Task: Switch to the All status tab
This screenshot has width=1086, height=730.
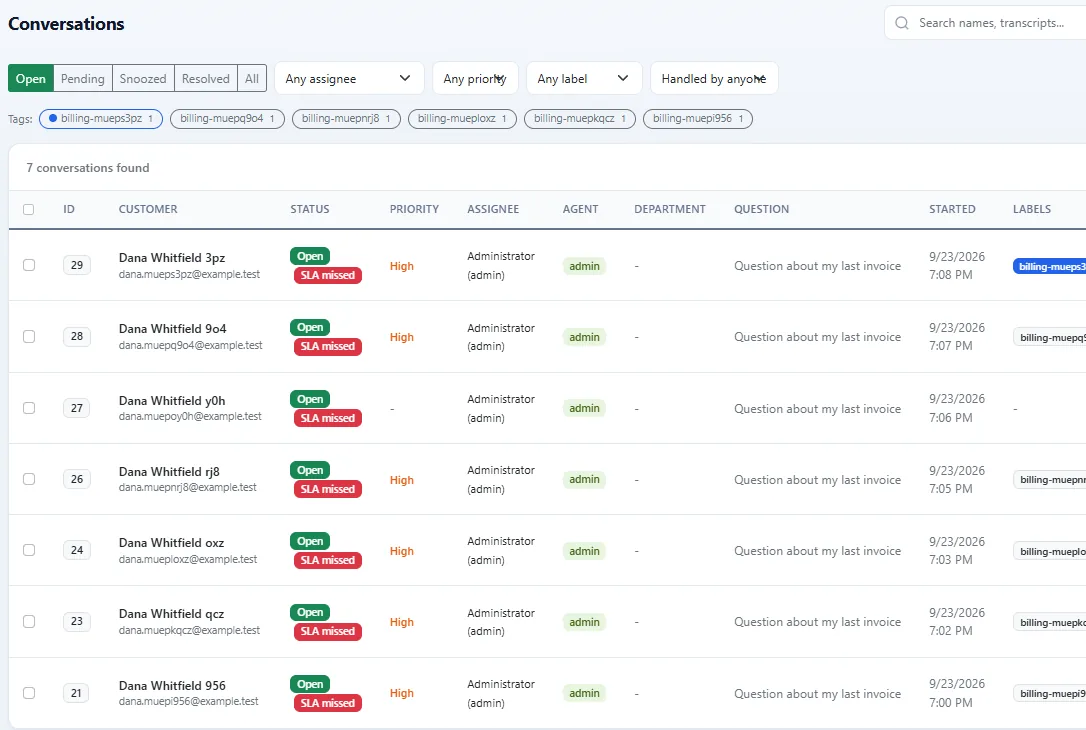Action: [251, 78]
